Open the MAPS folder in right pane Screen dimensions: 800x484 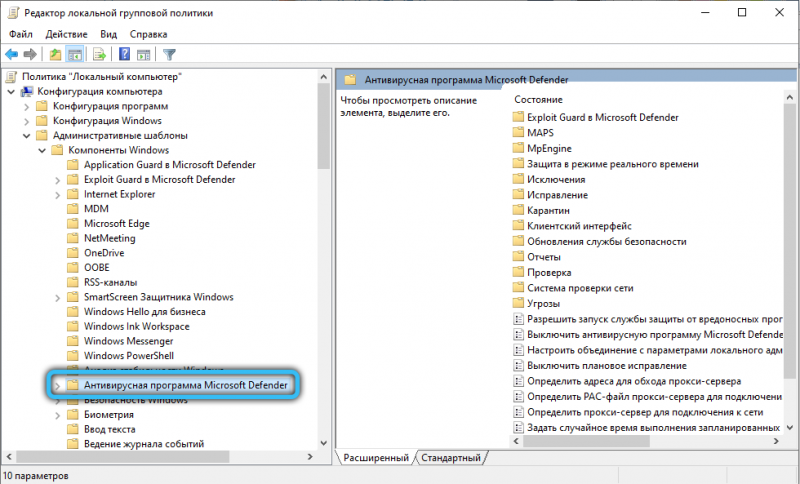point(540,133)
